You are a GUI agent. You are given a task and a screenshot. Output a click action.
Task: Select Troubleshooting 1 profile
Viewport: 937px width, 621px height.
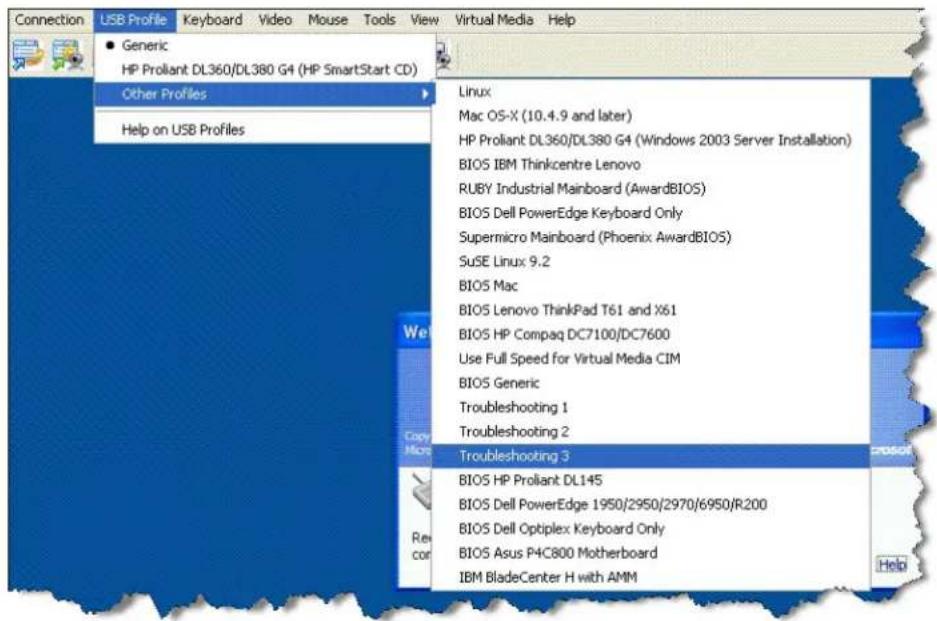tap(651, 408)
